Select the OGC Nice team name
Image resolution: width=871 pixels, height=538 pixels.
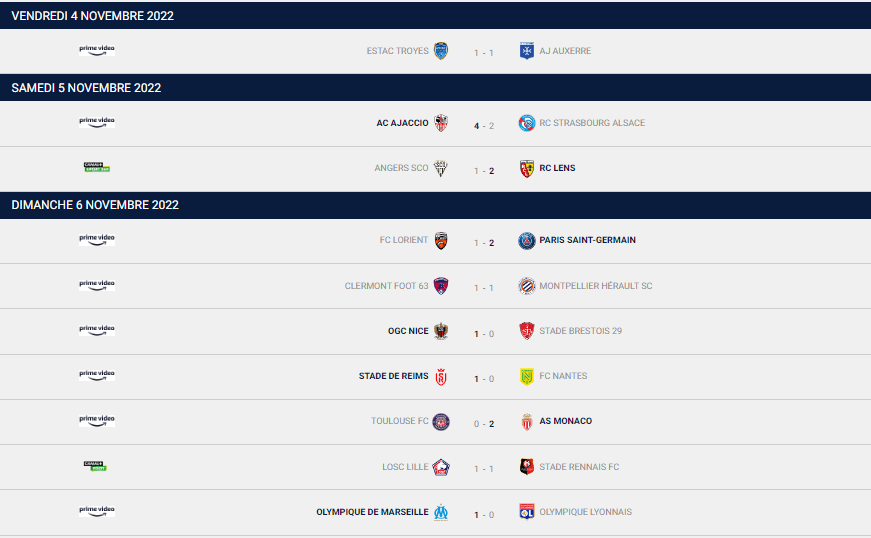[x=408, y=331]
